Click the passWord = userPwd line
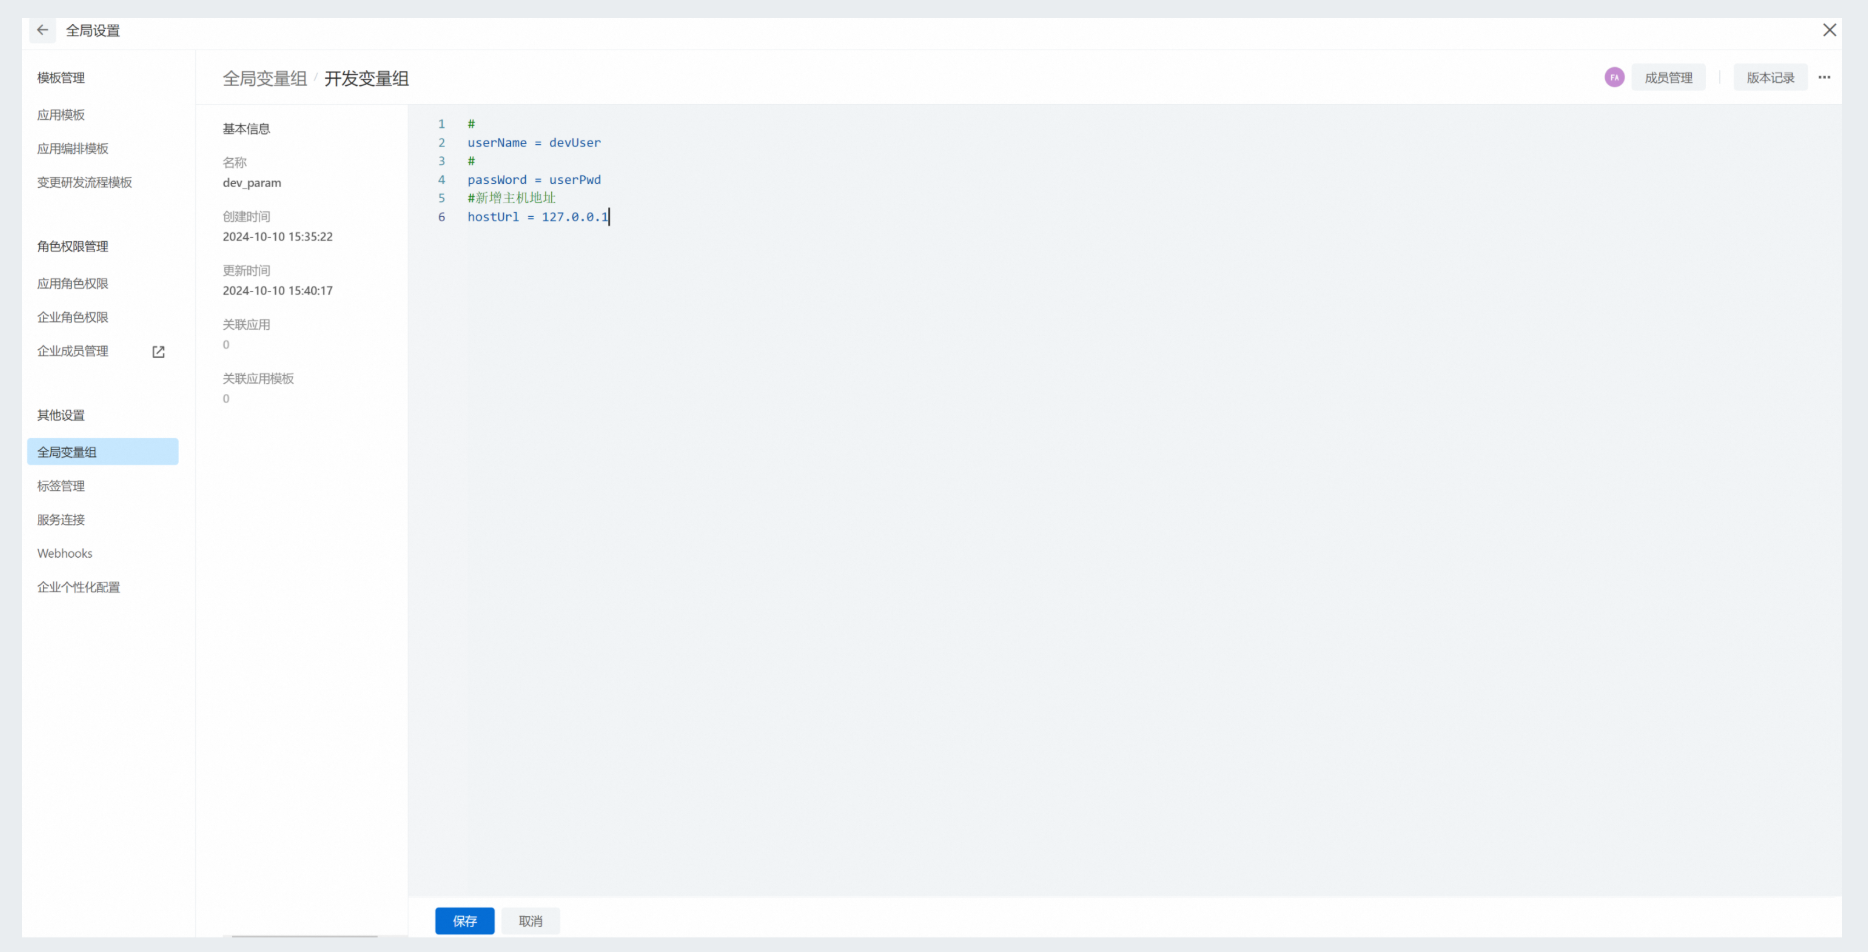 (x=534, y=180)
